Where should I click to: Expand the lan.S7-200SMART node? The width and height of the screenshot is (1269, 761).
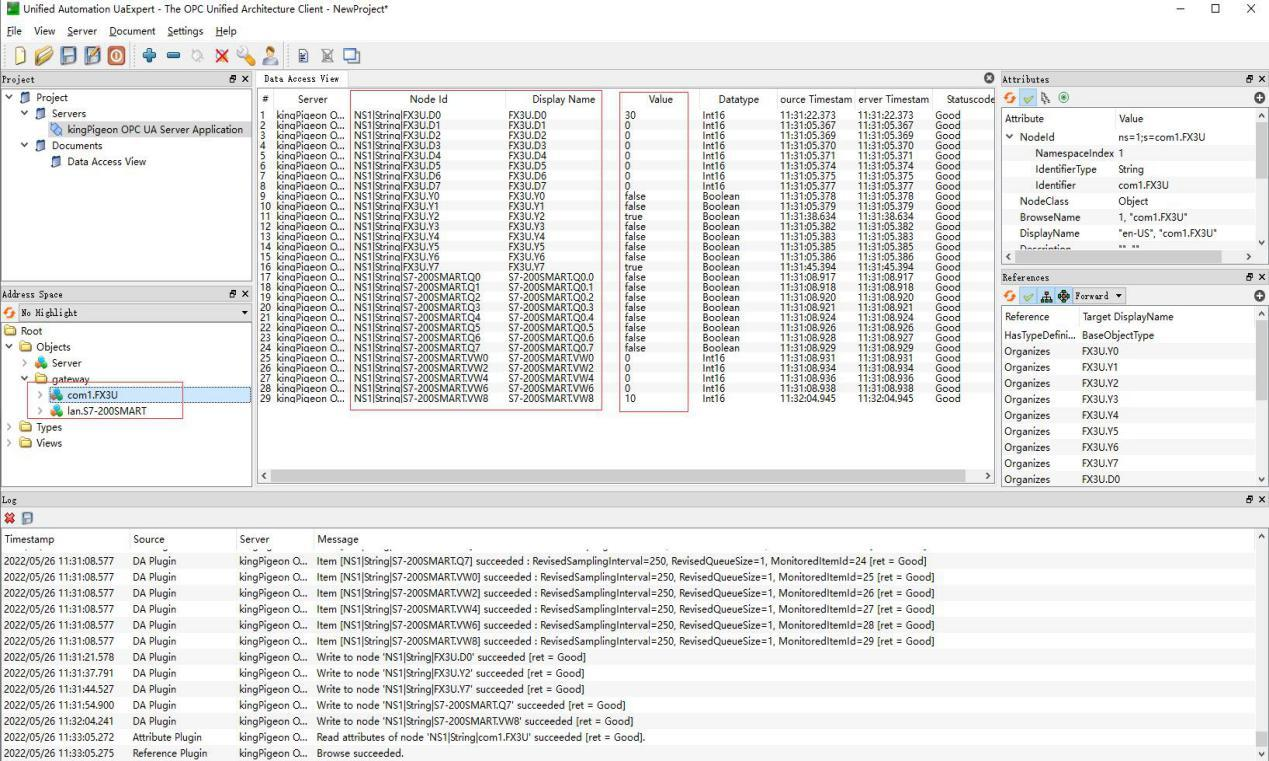pyautogui.click(x=39, y=411)
